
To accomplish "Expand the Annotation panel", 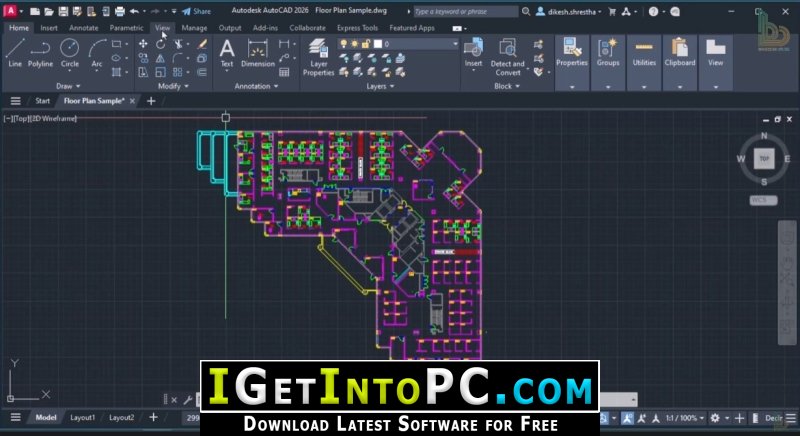I will click(256, 86).
